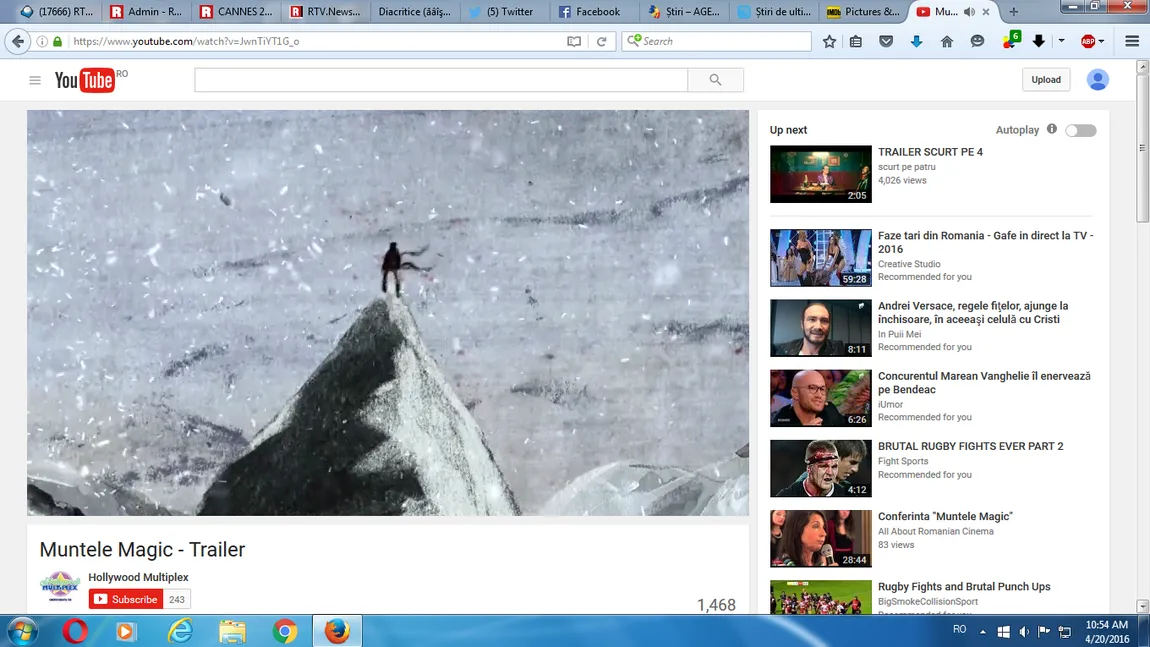The image size is (1150, 647).
Task: Open Conferinta "Muntele Magic" video title
Action: click(x=945, y=516)
